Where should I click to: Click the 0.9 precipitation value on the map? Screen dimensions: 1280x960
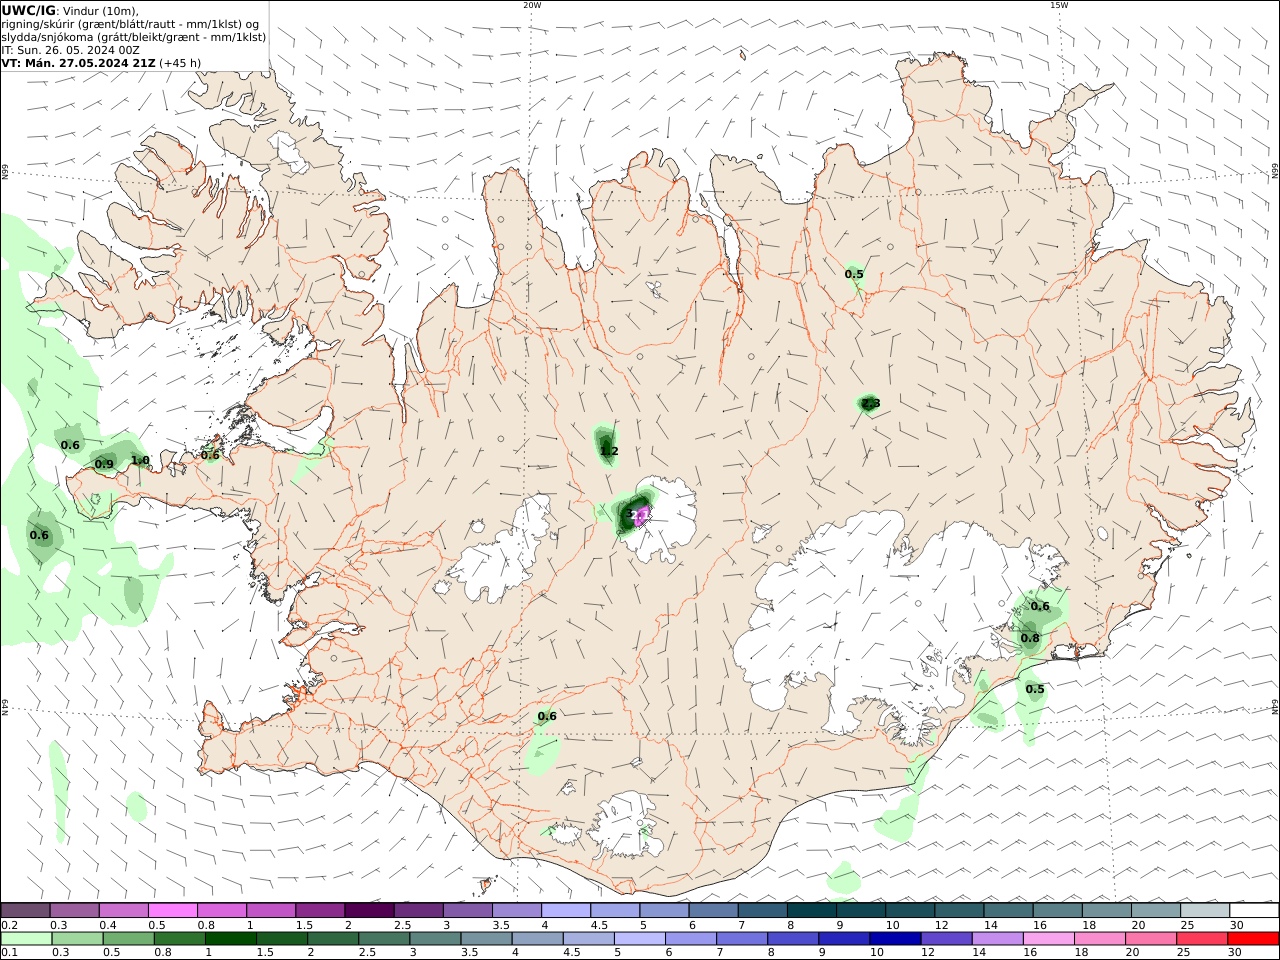pyautogui.click(x=104, y=463)
